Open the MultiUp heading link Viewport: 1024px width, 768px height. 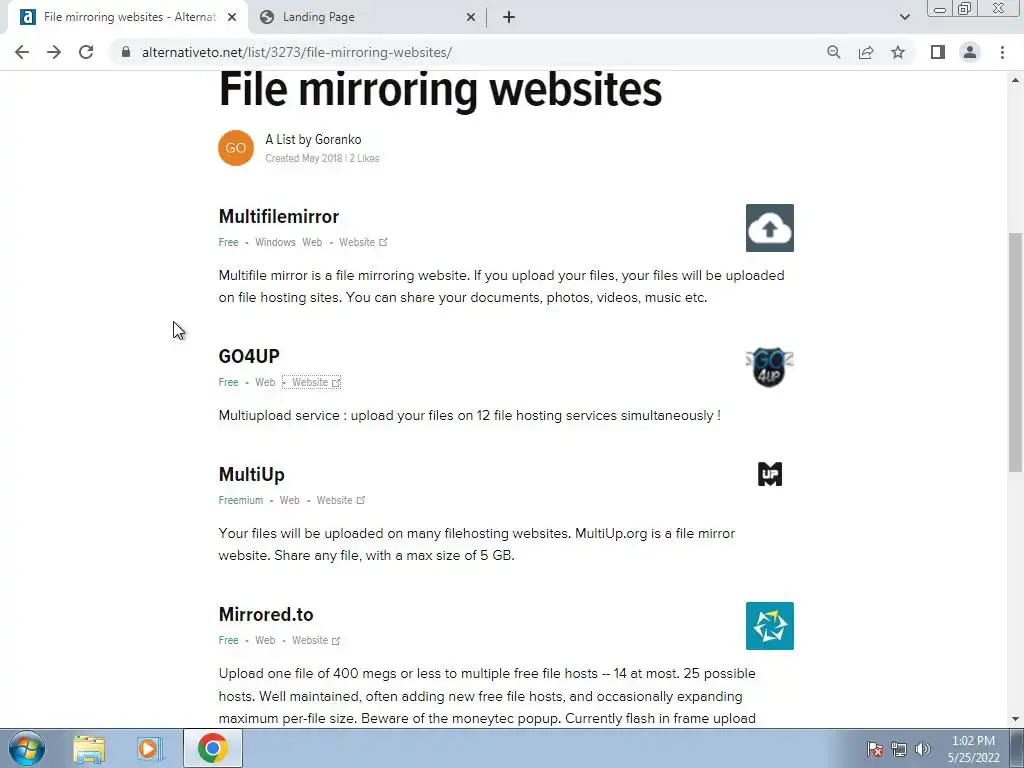tap(251, 474)
